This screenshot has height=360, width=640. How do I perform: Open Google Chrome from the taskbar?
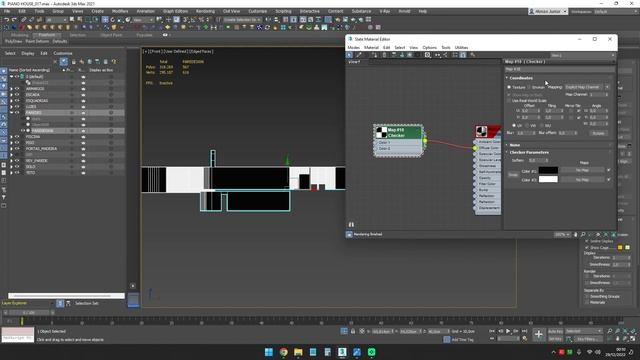pos(283,352)
